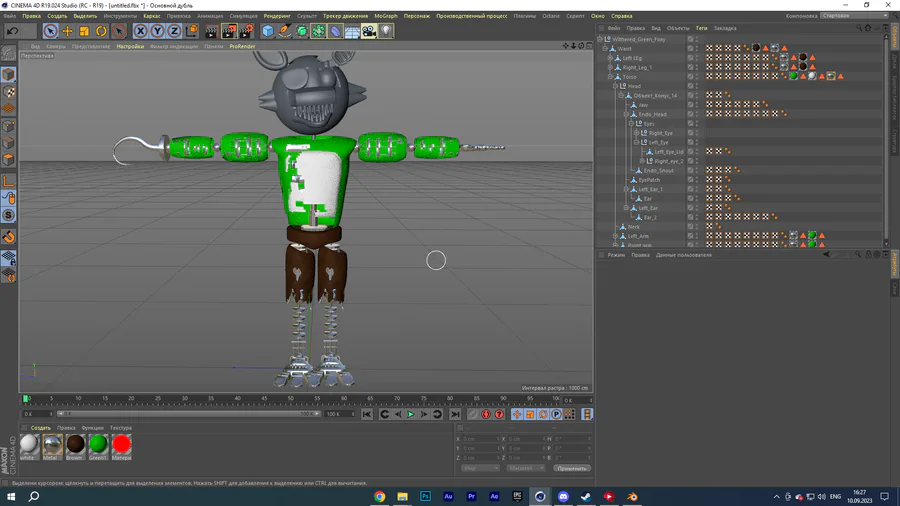The width and height of the screenshot is (900, 506).
Task: Open Создать in Material Manager
Action: [40, 428]
